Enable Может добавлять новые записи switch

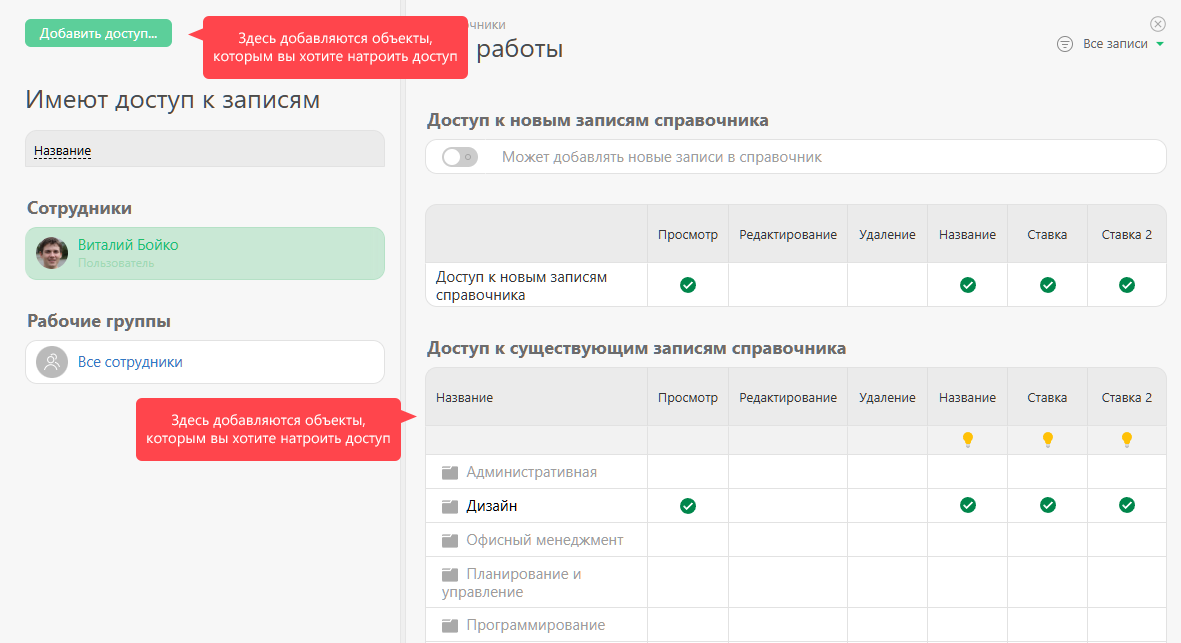point(459,157)
